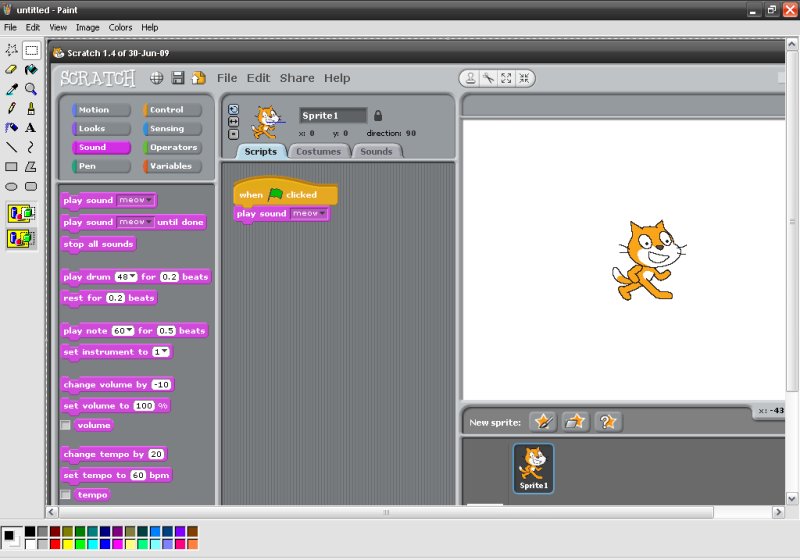The height and width of the screenshot is (560, 800).
Task: Pick the black color swatch in Paint palette
Action: pos(30,531)
